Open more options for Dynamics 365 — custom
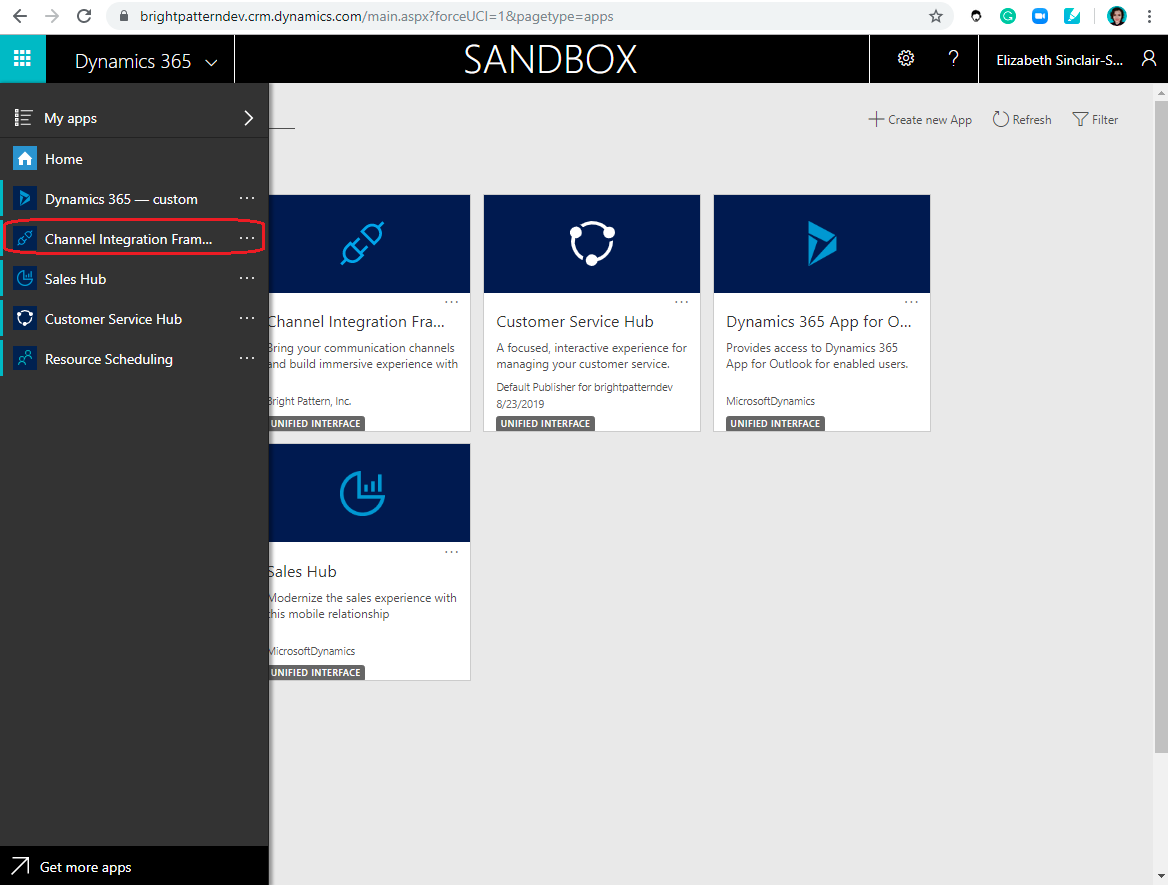Screen dimensions: 1168x885 247,198
